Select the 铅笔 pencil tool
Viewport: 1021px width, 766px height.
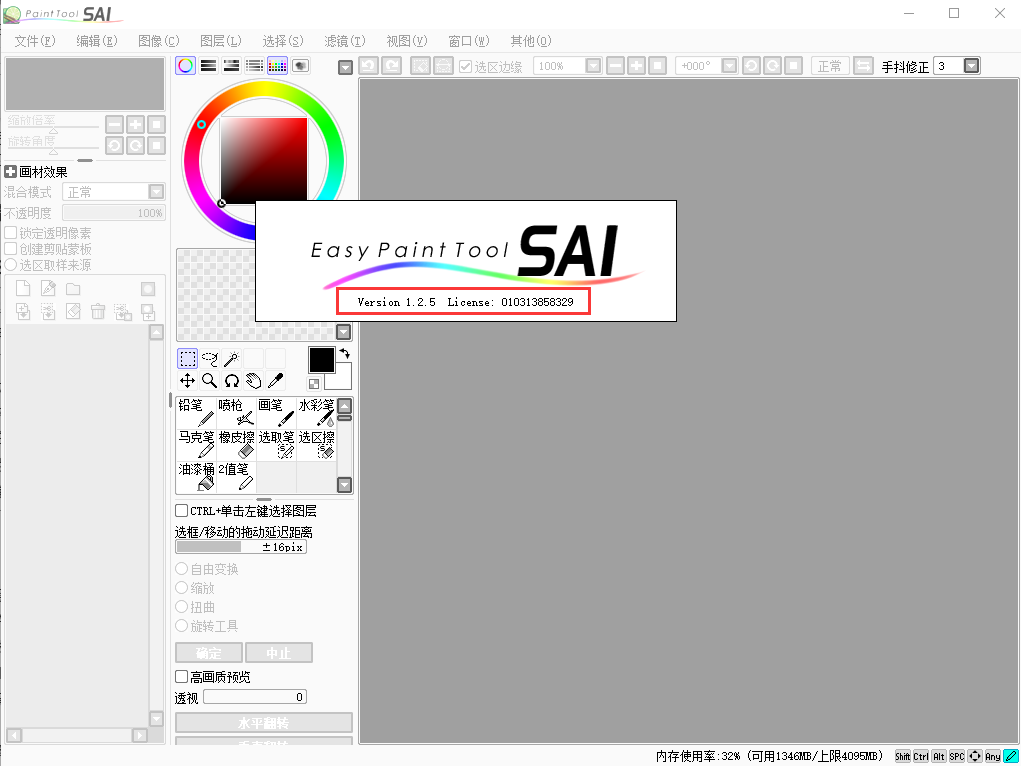coord(196,414)
